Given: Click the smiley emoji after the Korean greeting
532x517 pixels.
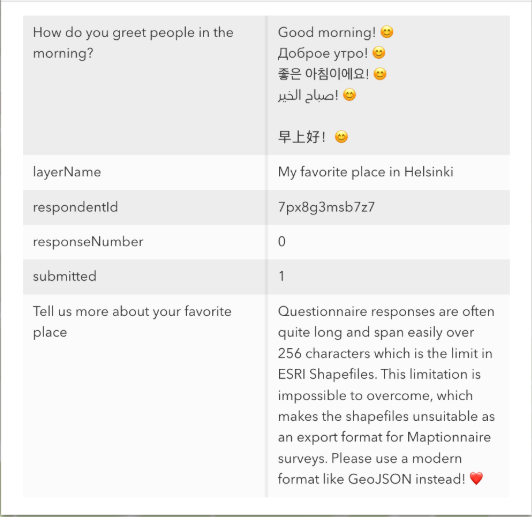Looking at the screenshot, I should (x=380, y=74).
